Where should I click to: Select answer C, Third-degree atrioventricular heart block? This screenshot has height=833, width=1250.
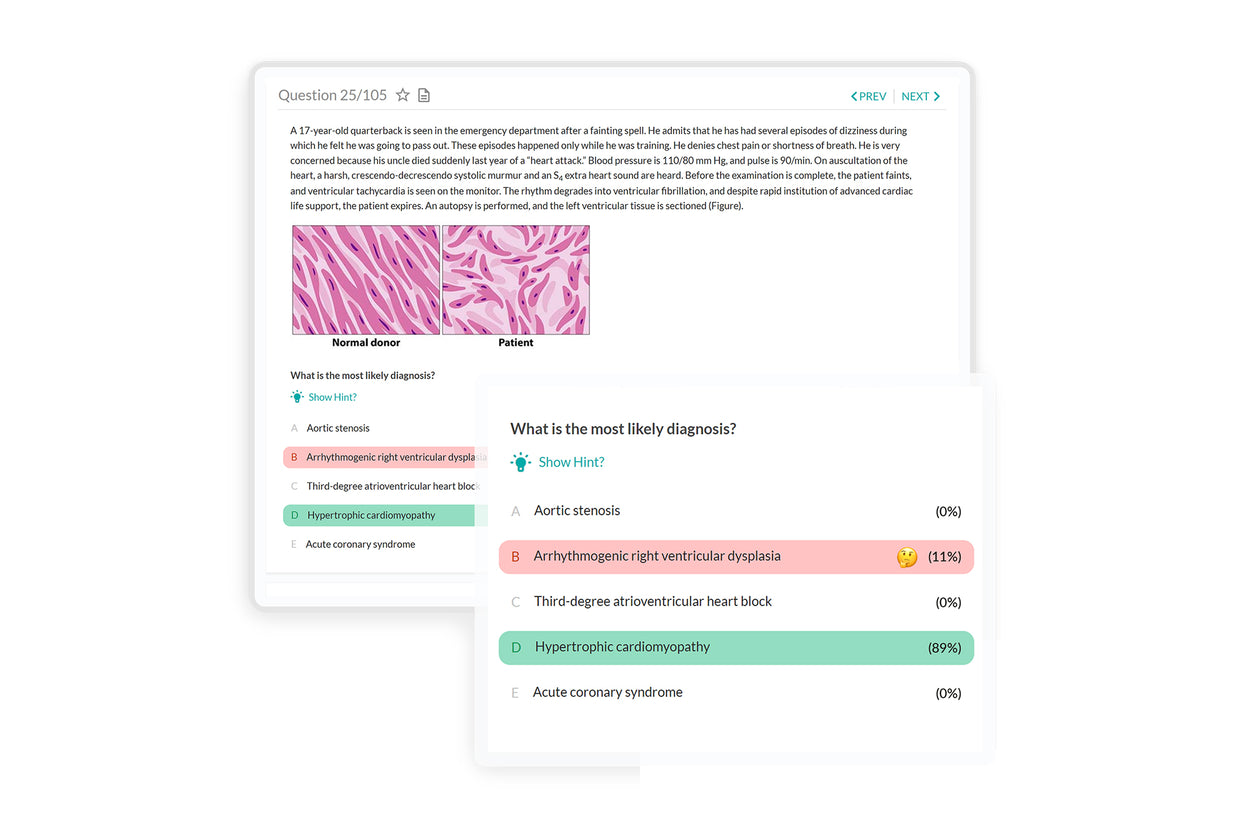[x=652, y=601]
